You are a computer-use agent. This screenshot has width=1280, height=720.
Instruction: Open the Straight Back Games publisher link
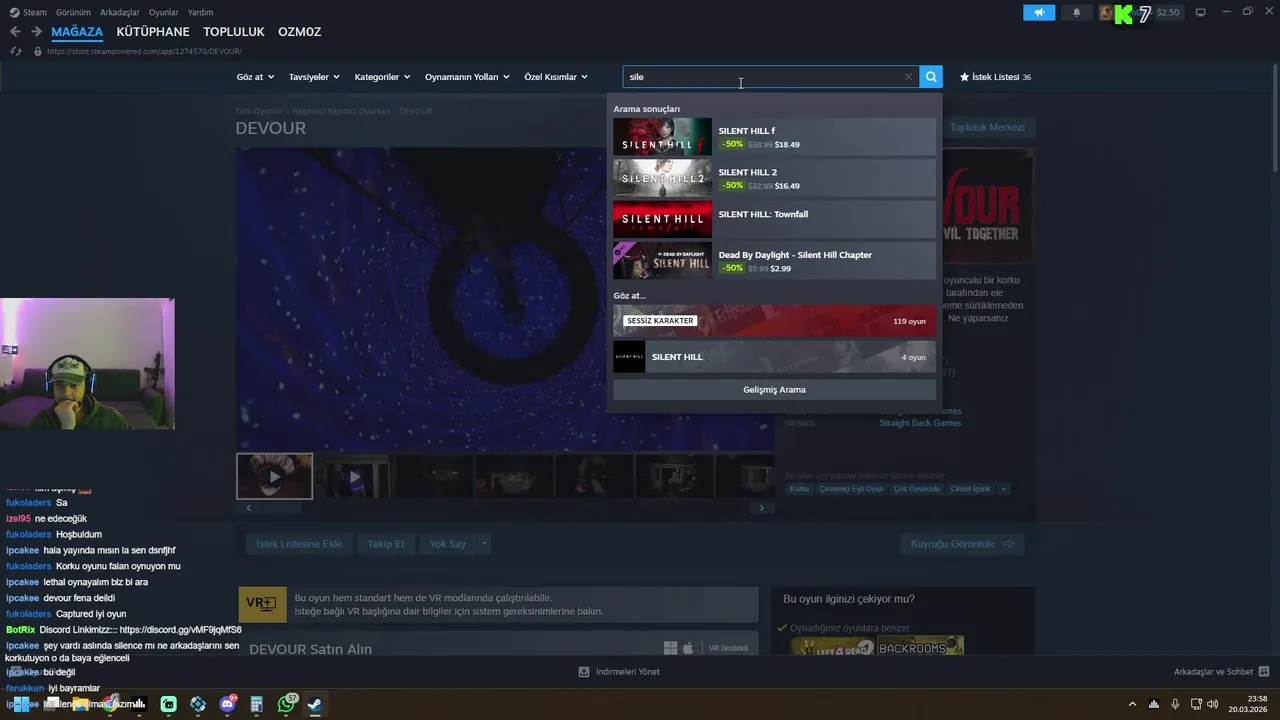pyautogui.click(x=920, y=423)
